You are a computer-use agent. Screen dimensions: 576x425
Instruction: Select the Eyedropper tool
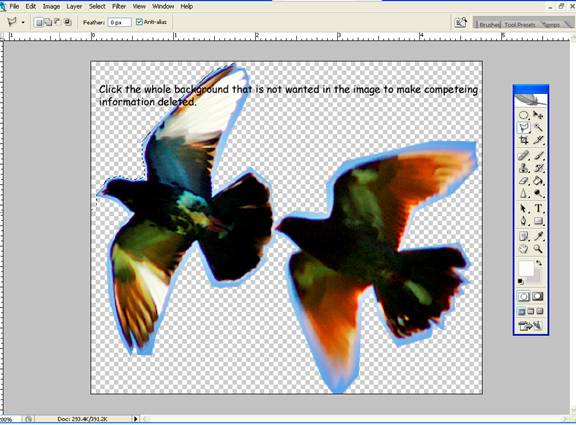[x=538, y=236]
